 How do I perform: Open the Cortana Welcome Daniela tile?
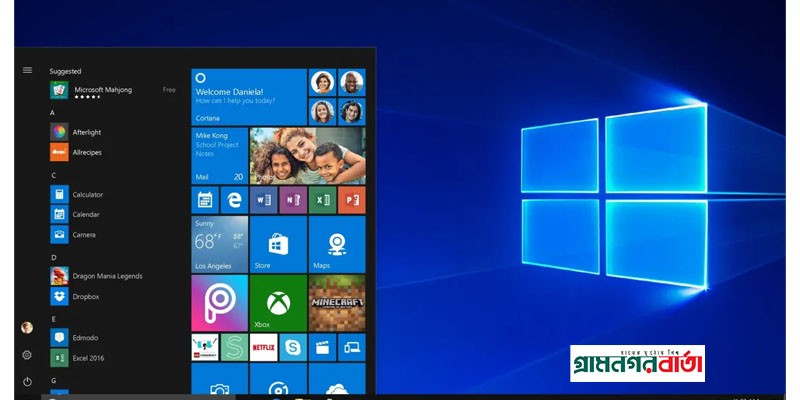click(249, 97)
